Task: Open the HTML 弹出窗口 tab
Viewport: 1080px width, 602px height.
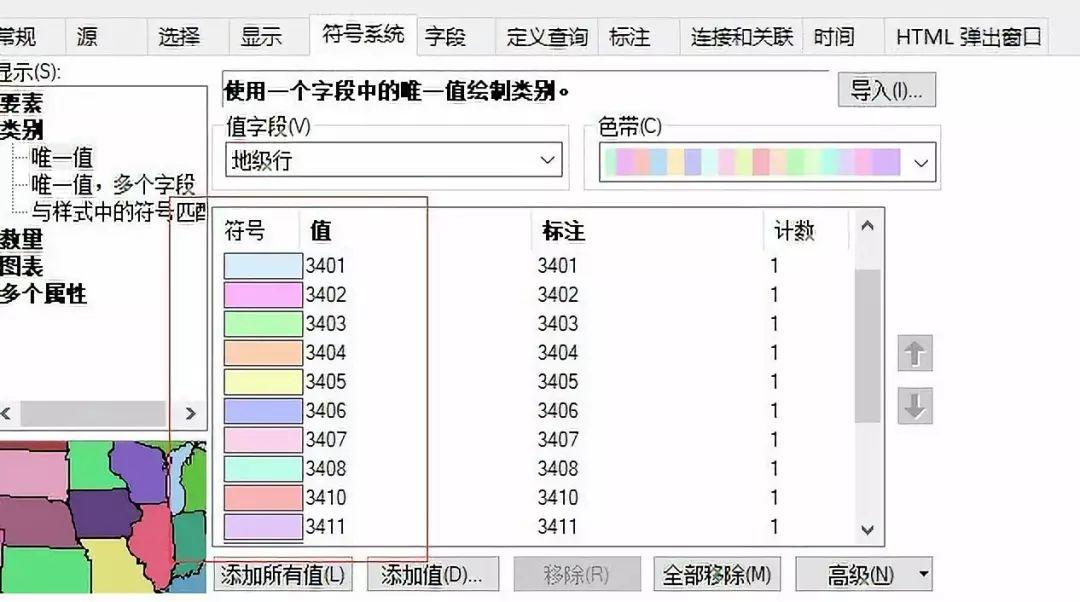Action: point(968,36)
